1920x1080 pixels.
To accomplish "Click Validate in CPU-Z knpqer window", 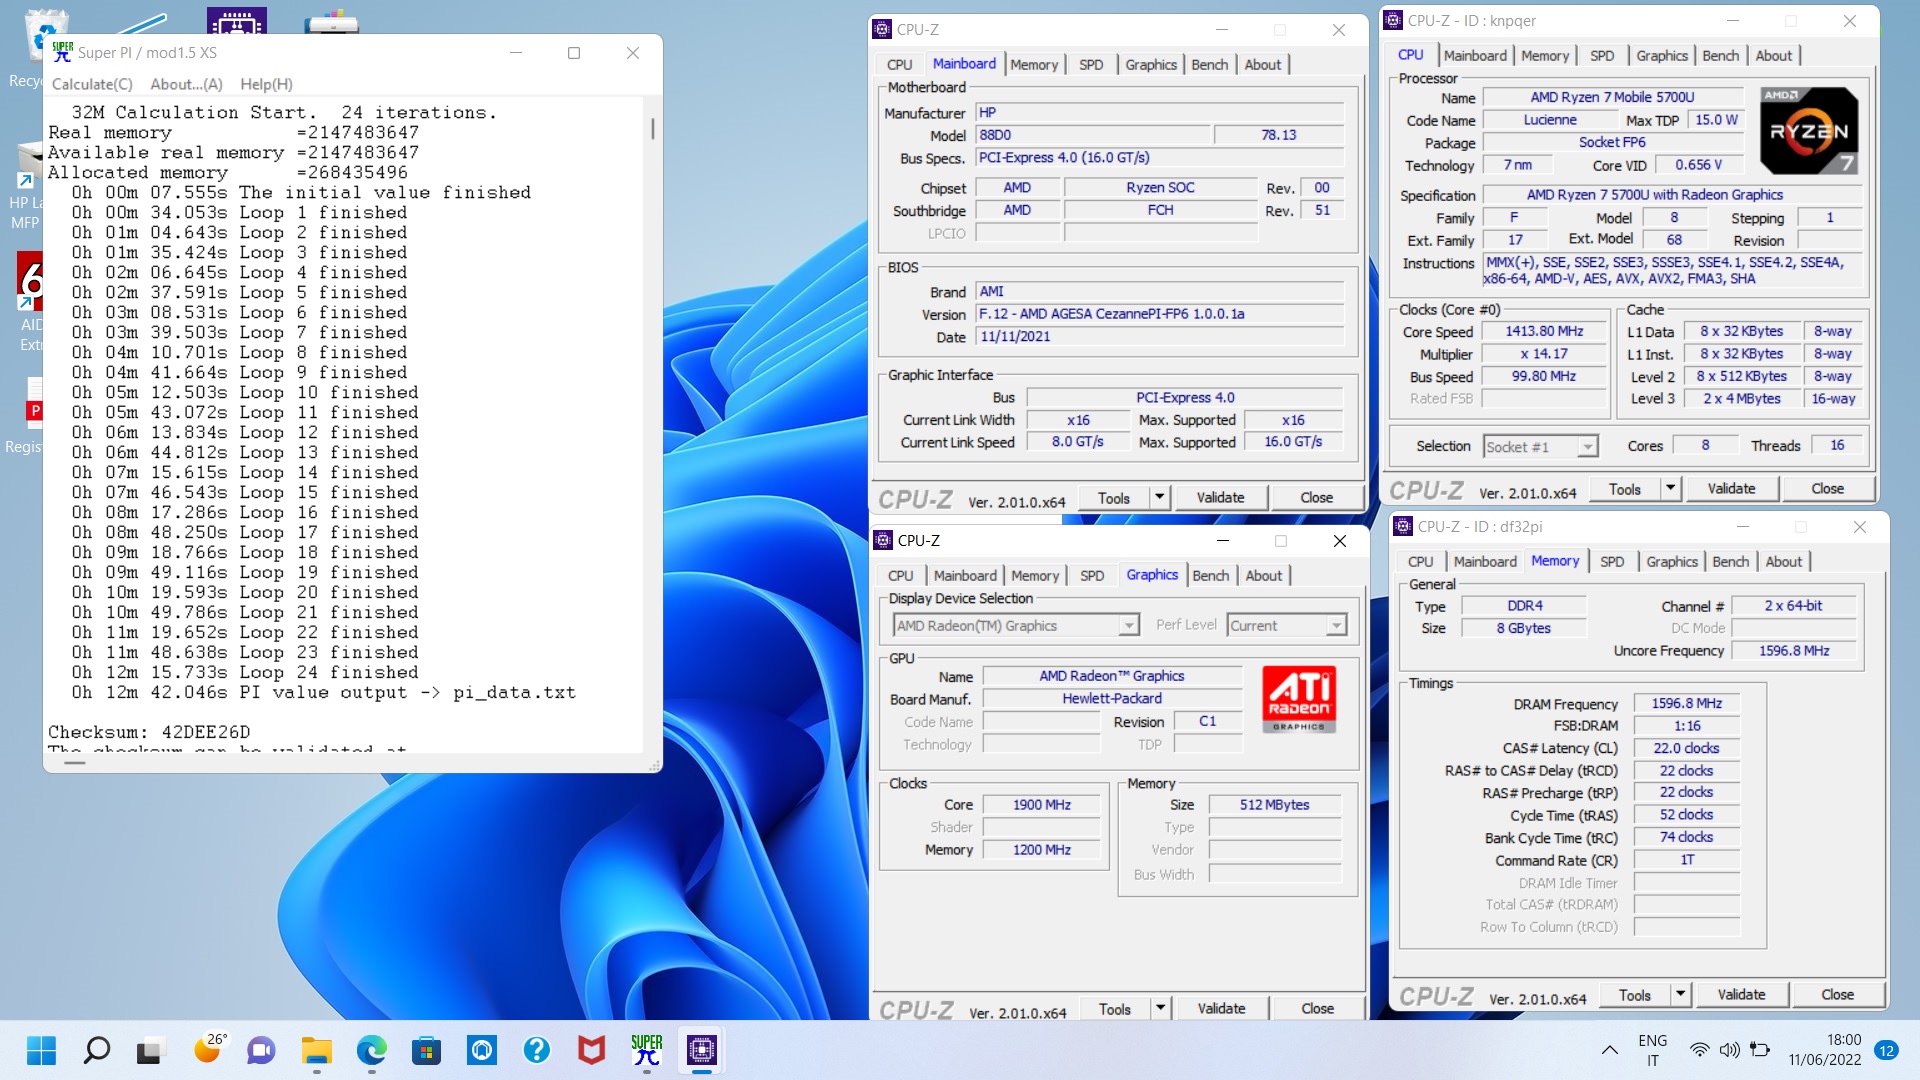I will click(1731, 489).
